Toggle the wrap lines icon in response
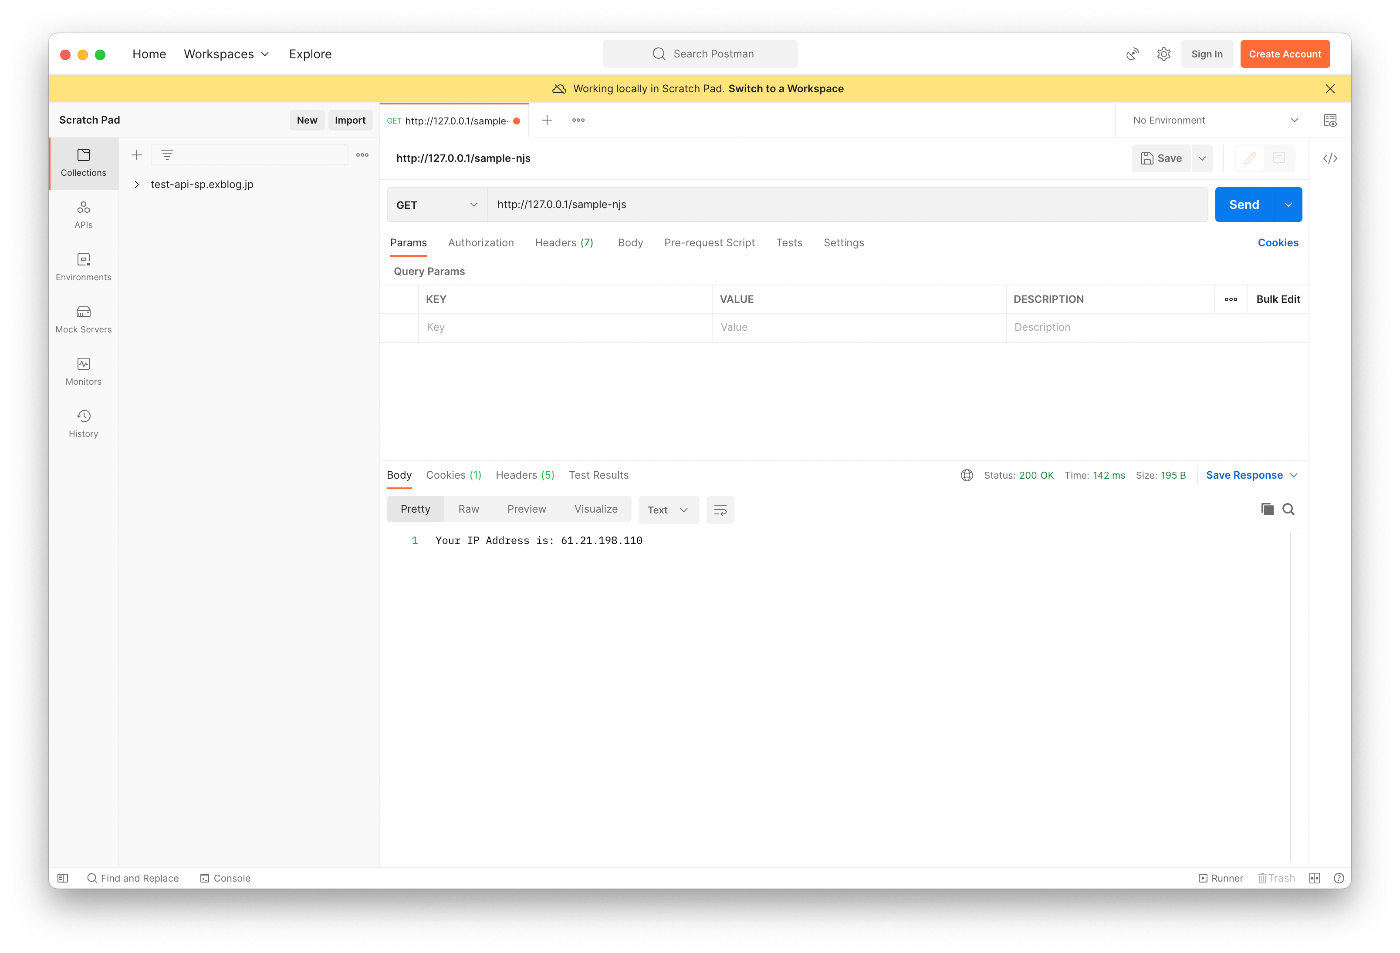 (720, 510)
